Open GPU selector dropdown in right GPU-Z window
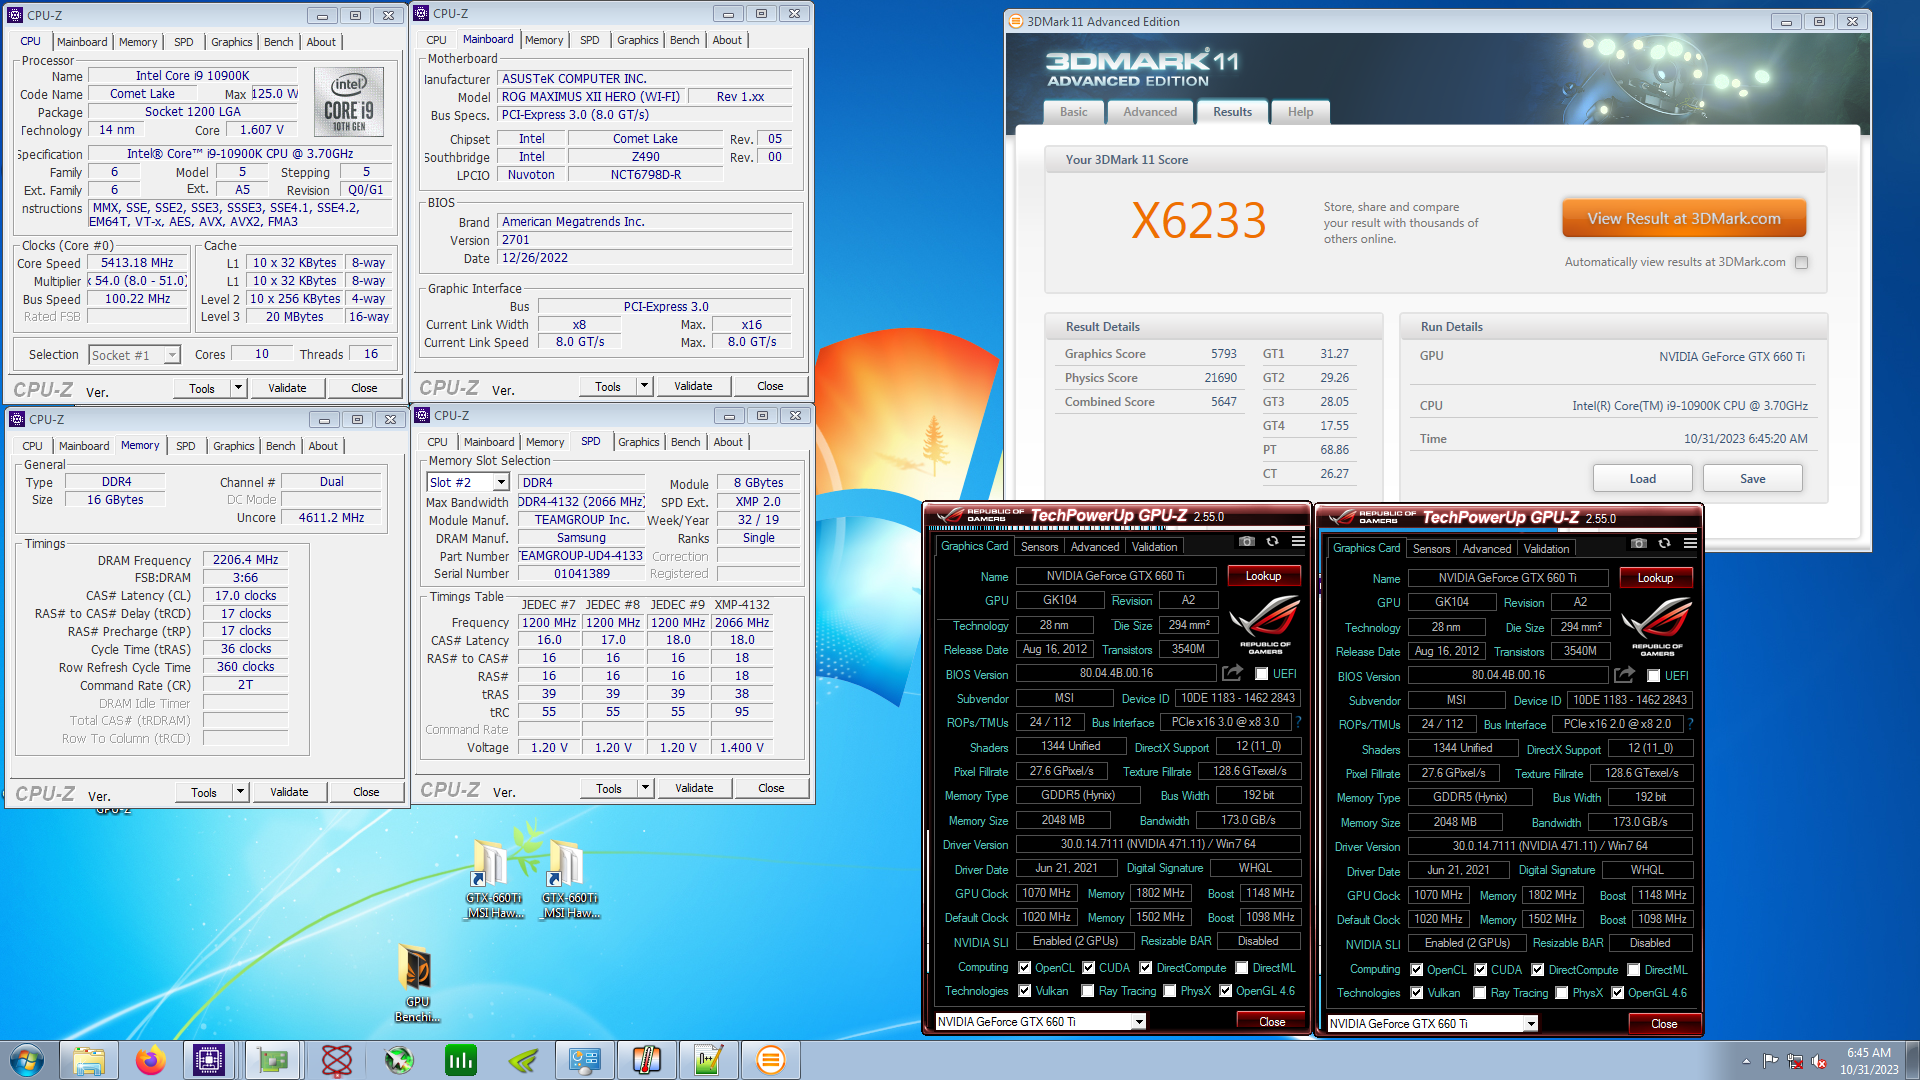The image size is (1920, 1080). coord(1530,1024)
